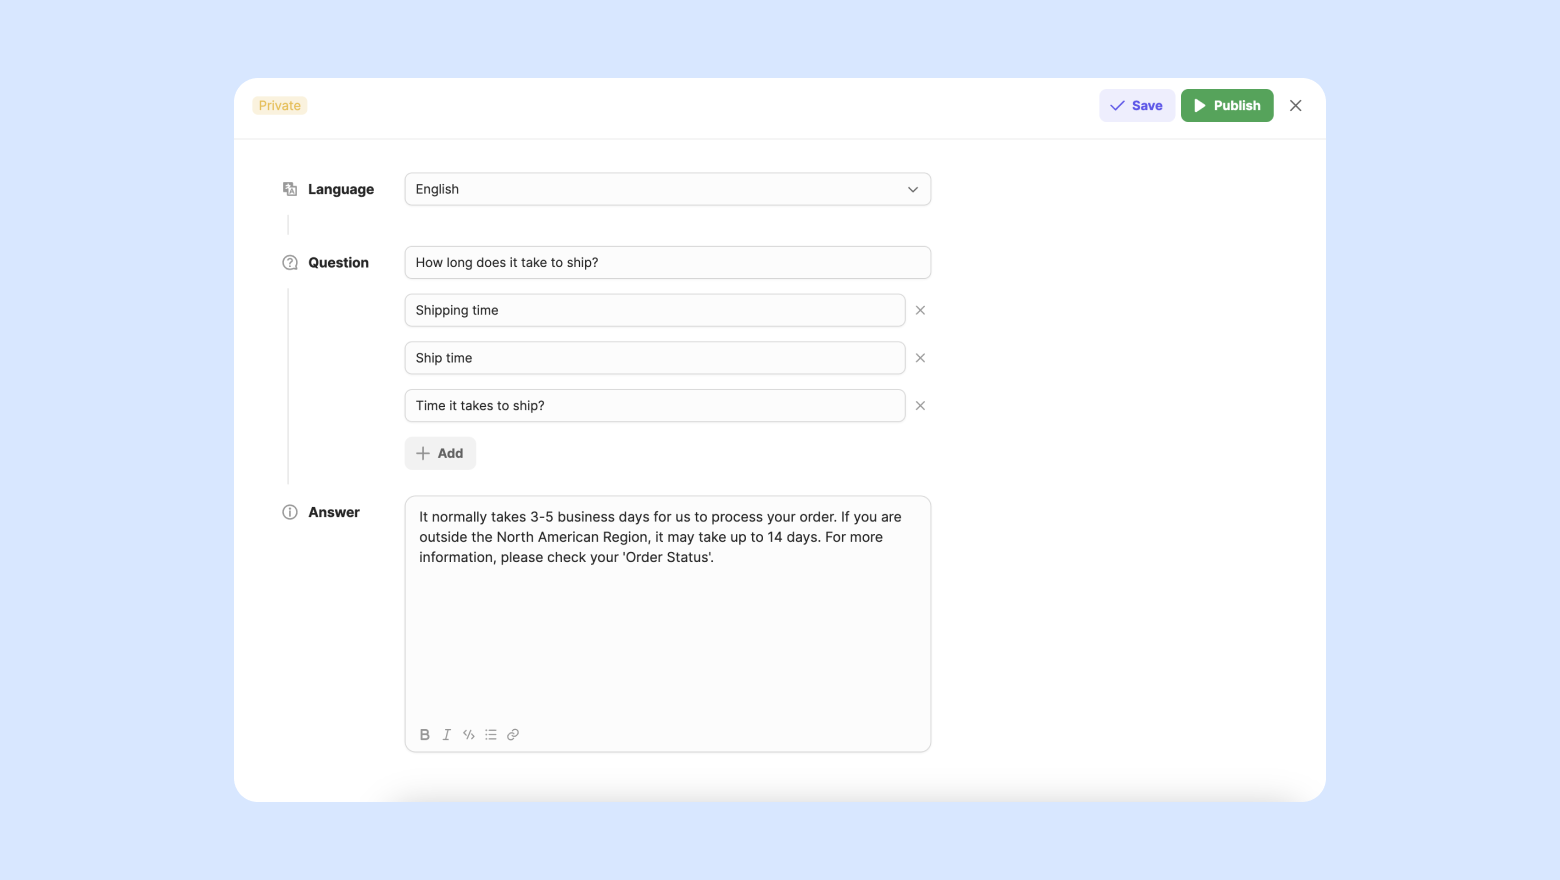Click inside the Answer text area
The width and height of the screenshot is (1560, 880).
[667, 630]
